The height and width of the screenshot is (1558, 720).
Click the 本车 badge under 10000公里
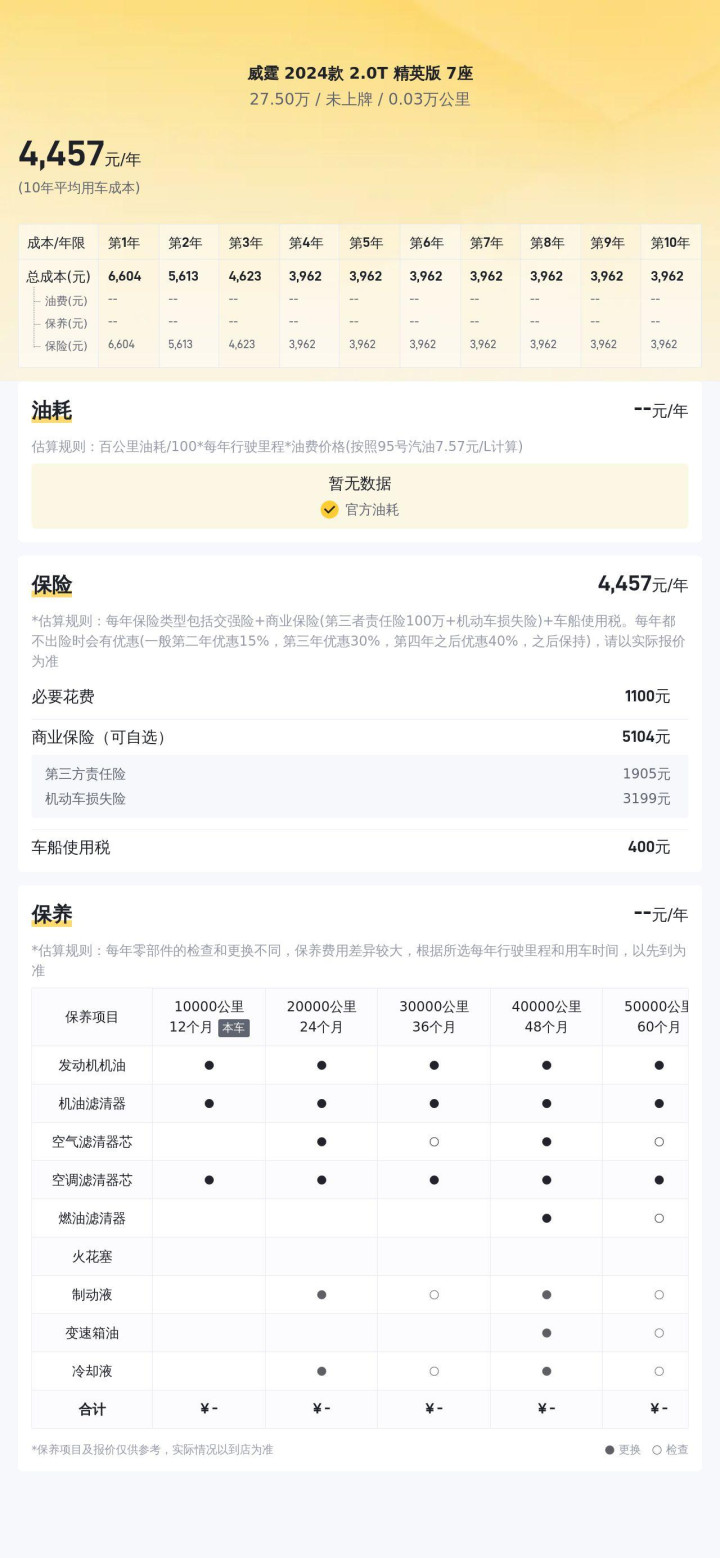[x=234, y=1028]
